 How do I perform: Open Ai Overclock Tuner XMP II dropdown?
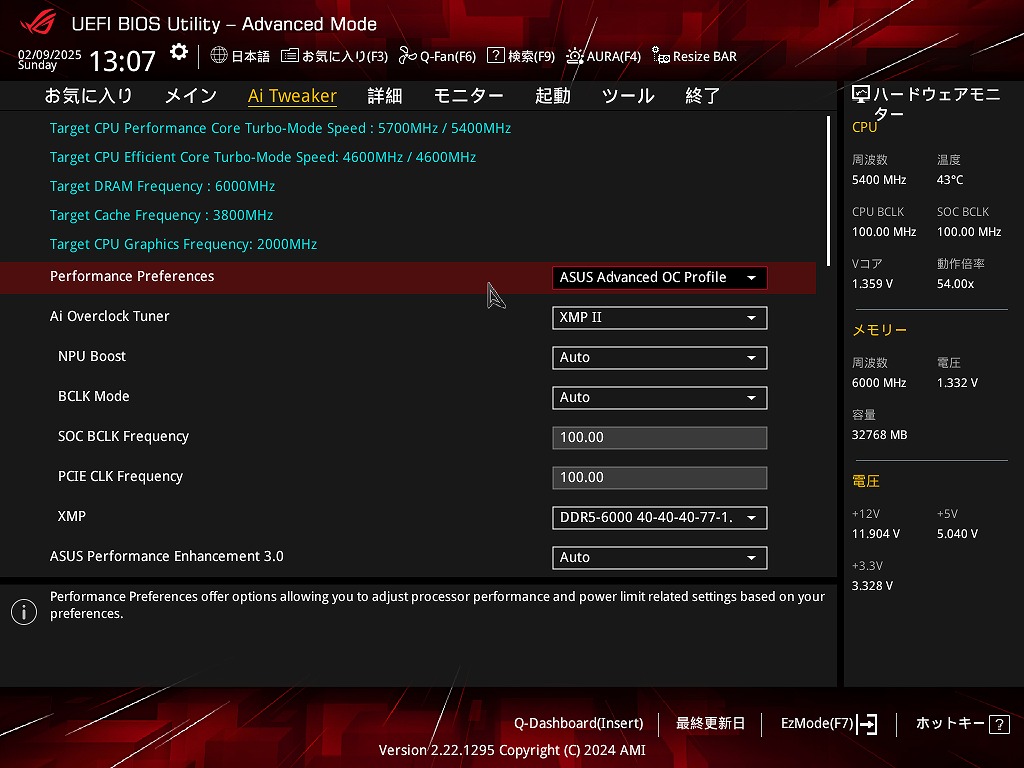point(660,317)
